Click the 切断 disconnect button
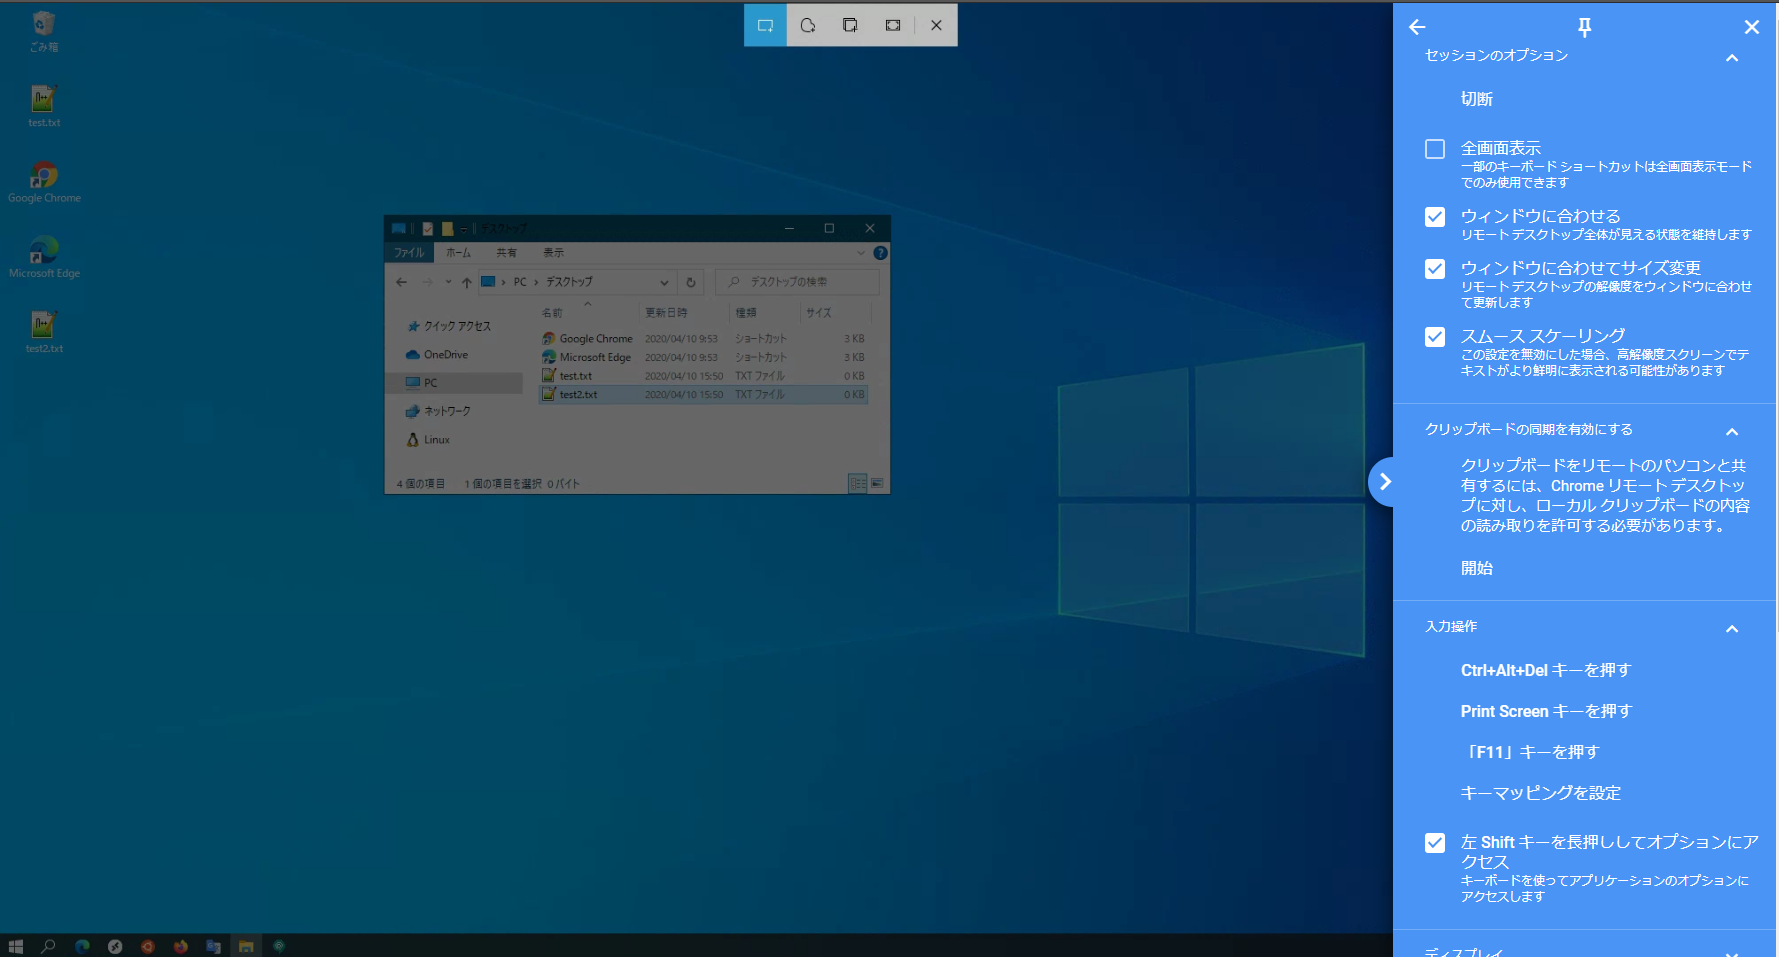The width and height of the screenshot is (1779, 957). 1476,99
